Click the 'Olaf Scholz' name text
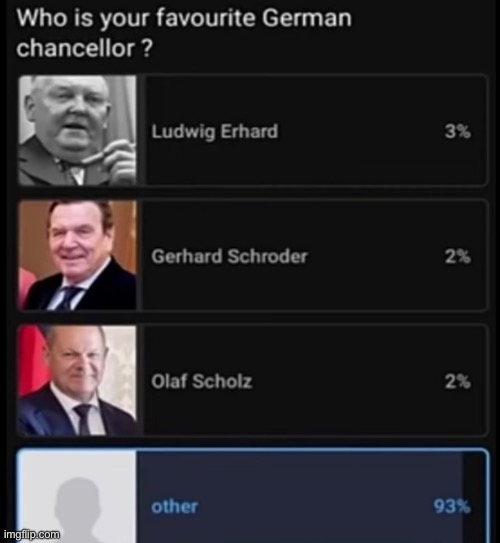This screenshot has width=500, height=543. click(x=202, y=381)
